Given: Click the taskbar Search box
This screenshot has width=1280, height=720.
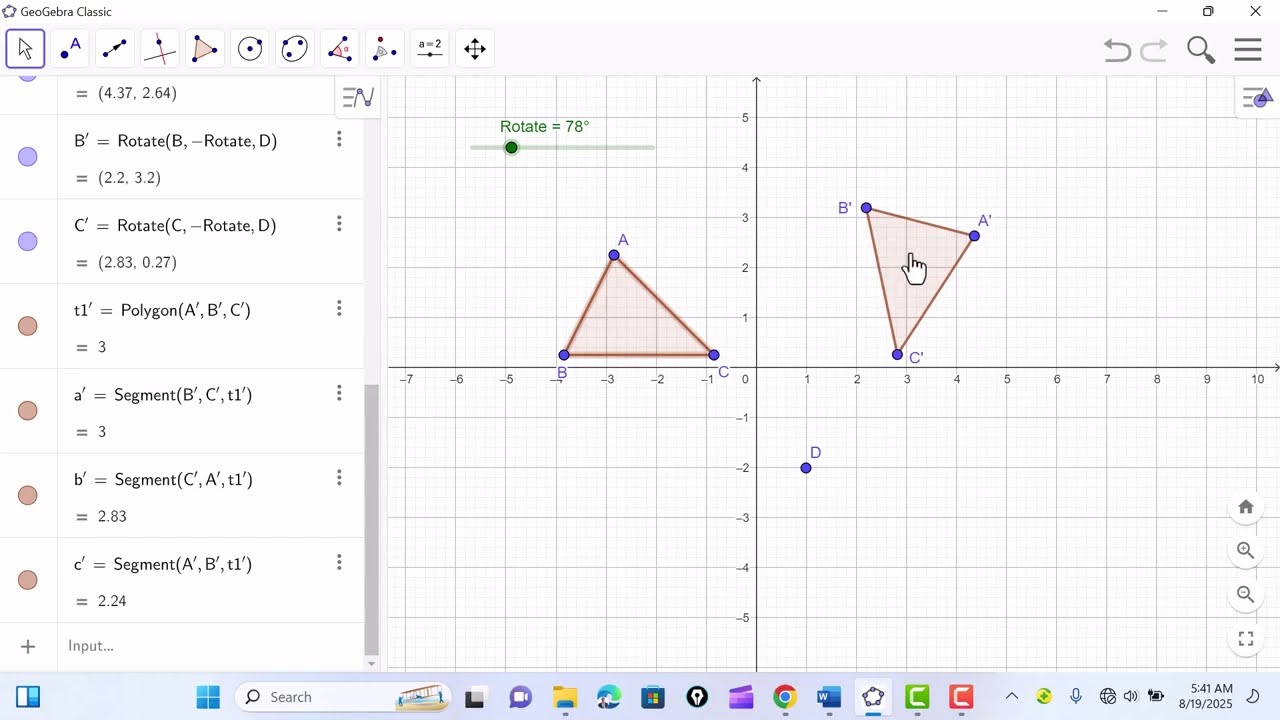Looking at the screenshot, I should (342, 697).
